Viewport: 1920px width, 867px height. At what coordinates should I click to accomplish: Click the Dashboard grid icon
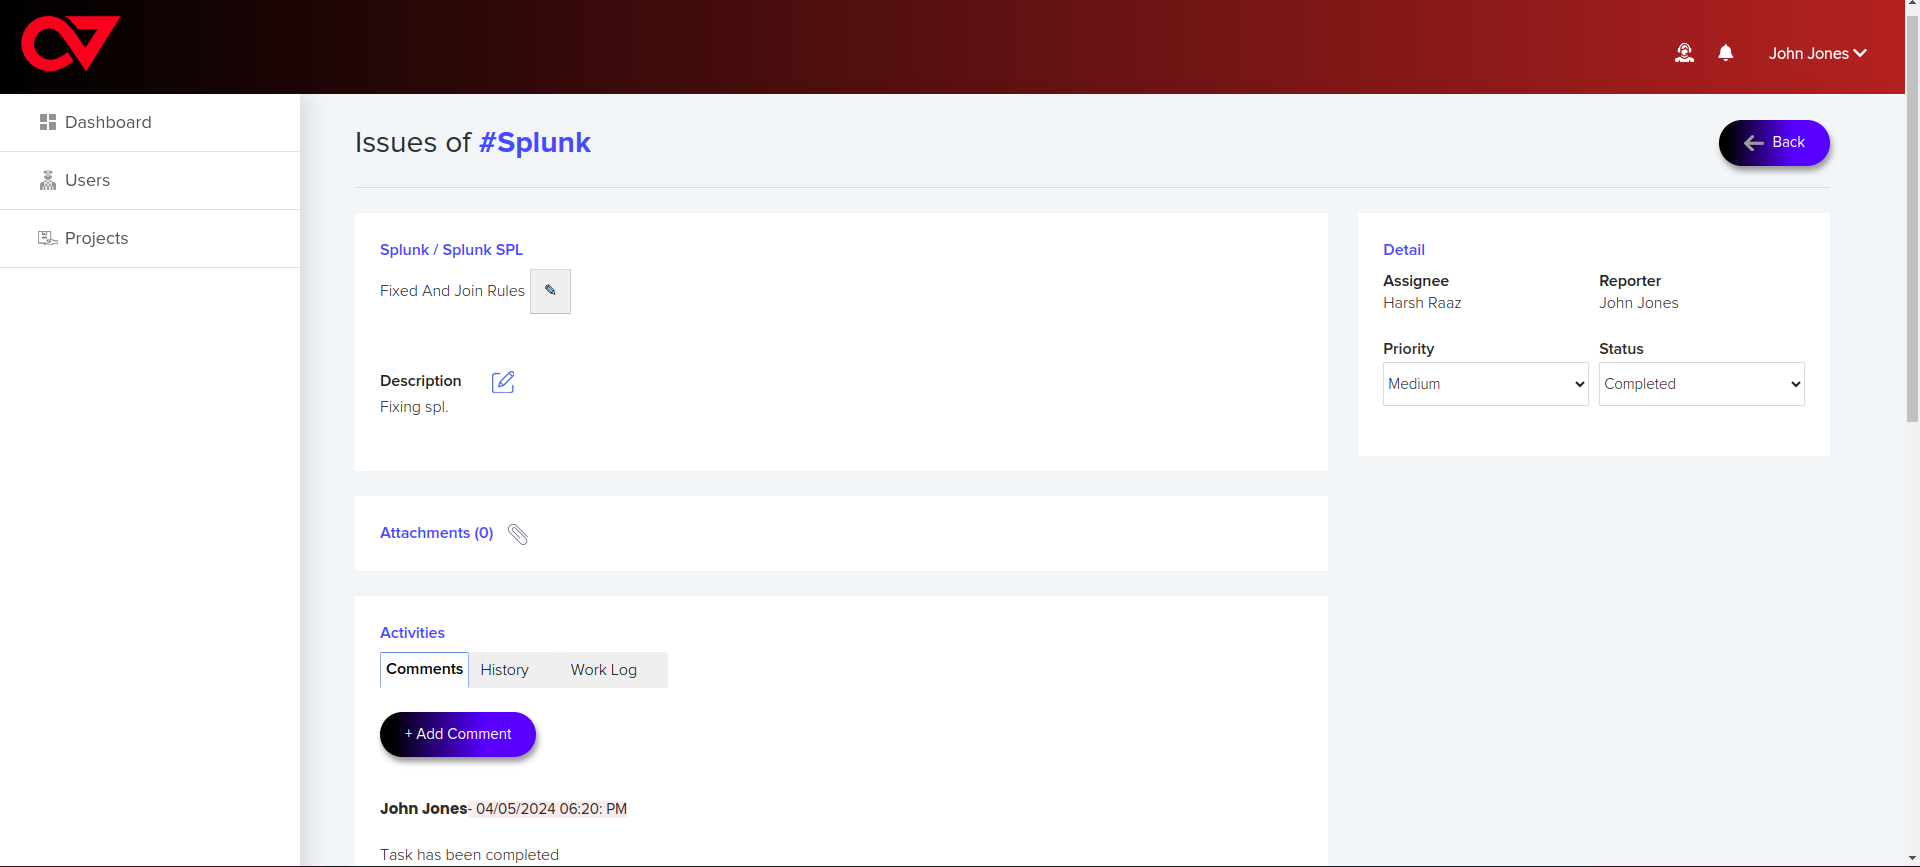47,122
